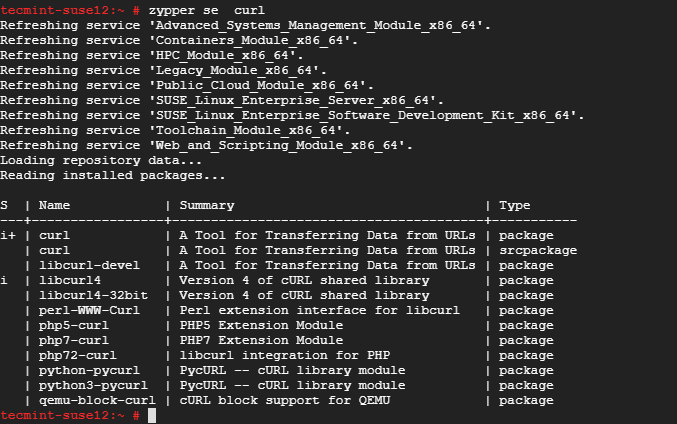The height and width of the screenshot is (424, 677).
Task: Click the 'i+' installed status marker
Action: pyautogui.click(x=8, y=235)
